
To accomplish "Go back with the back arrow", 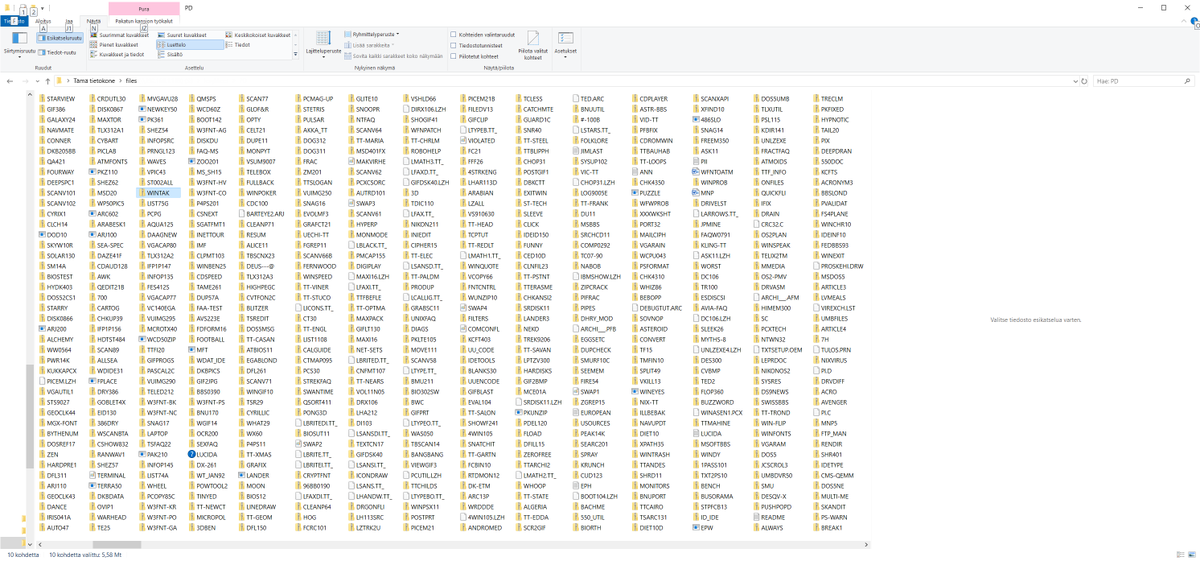I will point(10,80).
